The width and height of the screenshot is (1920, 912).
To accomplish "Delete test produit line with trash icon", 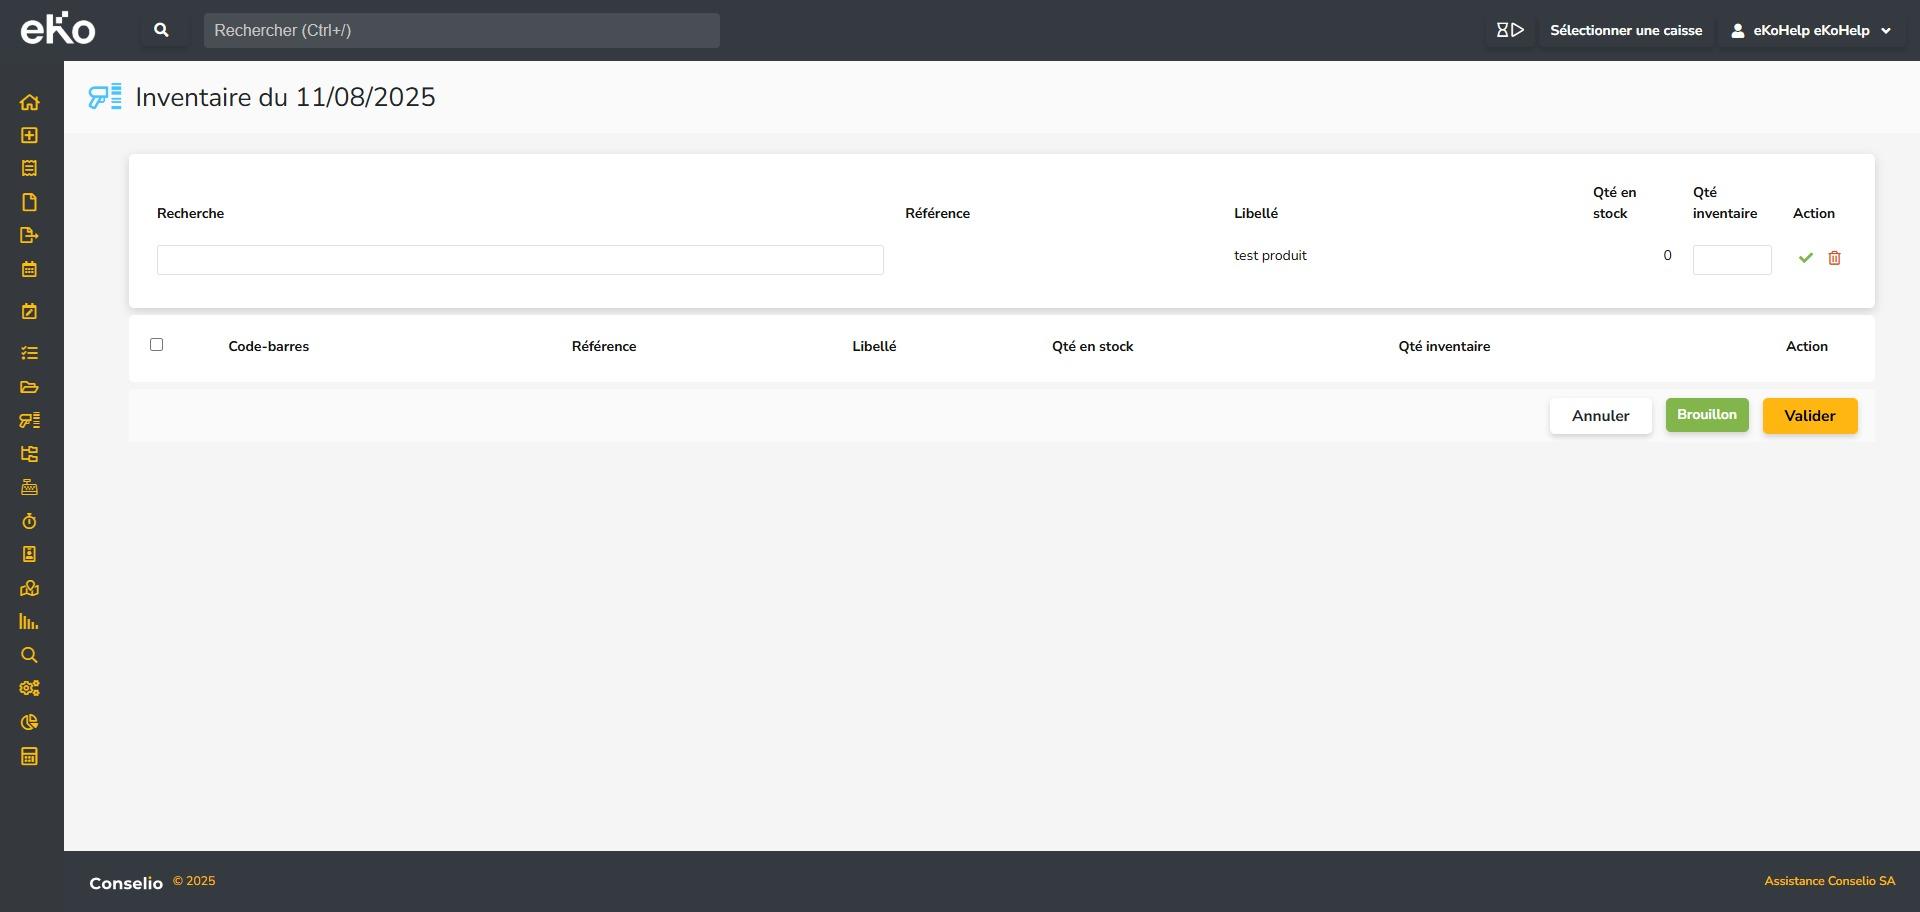I will pyautogui.click(x=1834, y=258).
